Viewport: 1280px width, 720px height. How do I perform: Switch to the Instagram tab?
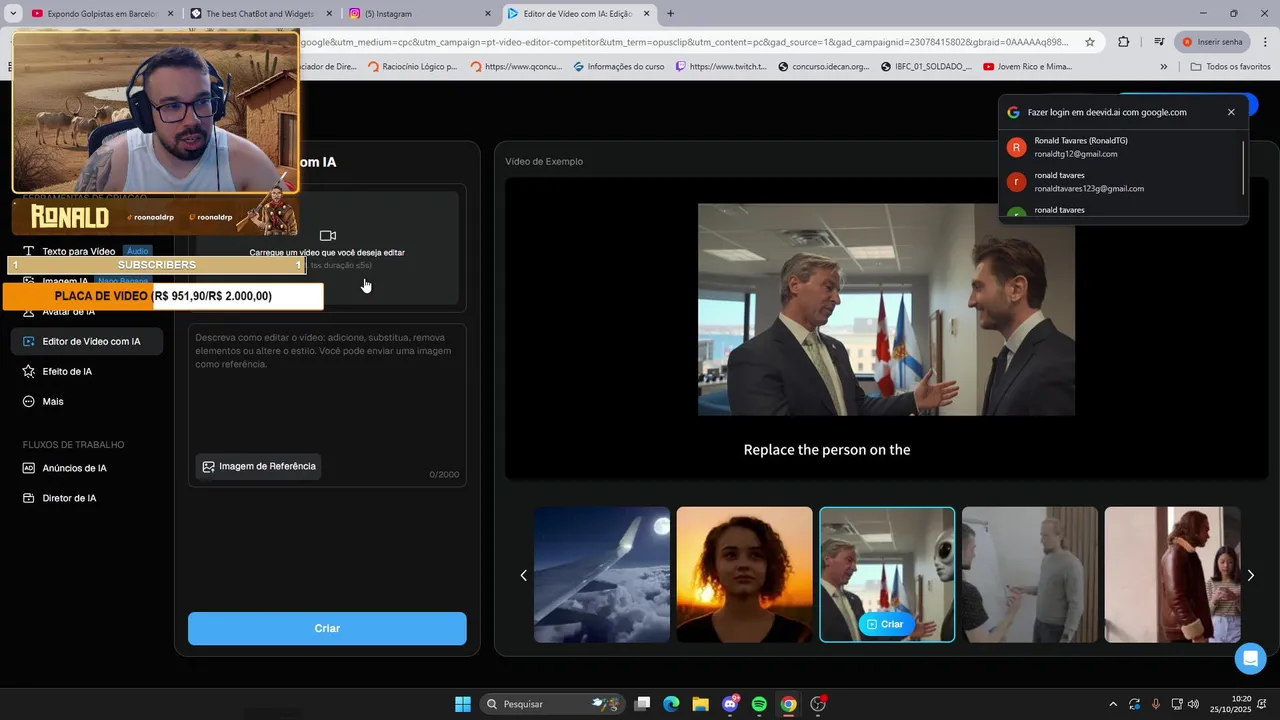coord(418,14)
